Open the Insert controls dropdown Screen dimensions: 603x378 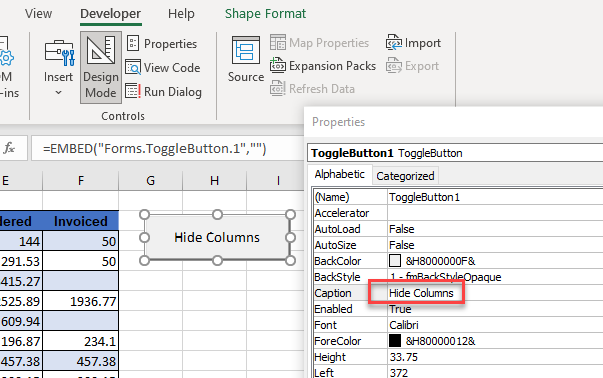[x=58, y=67]
